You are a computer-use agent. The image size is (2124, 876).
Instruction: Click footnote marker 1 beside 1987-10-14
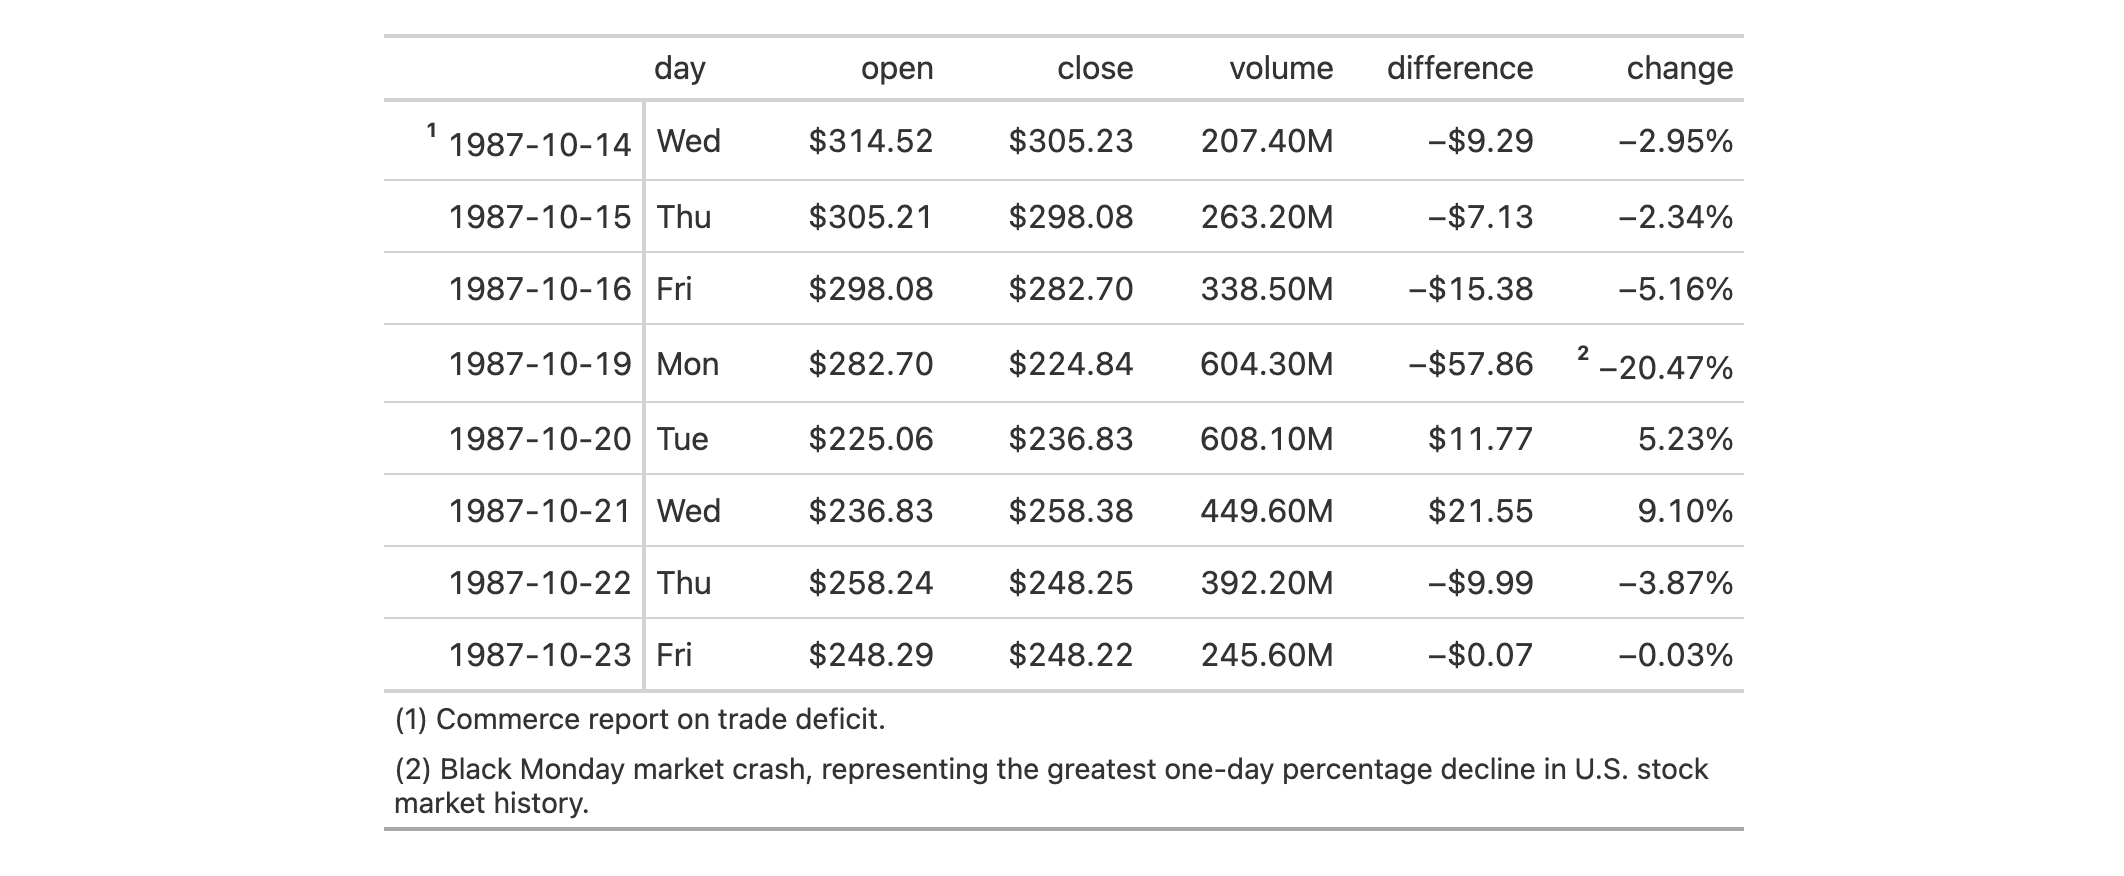tap(432, 130)
